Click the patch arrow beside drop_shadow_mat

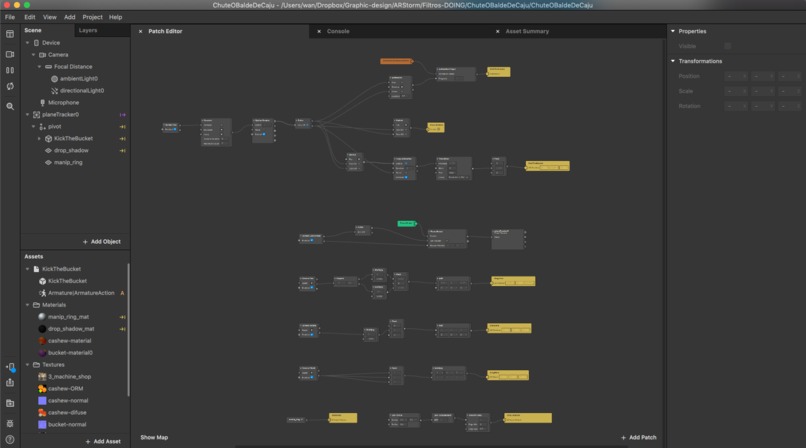(122, 329)
